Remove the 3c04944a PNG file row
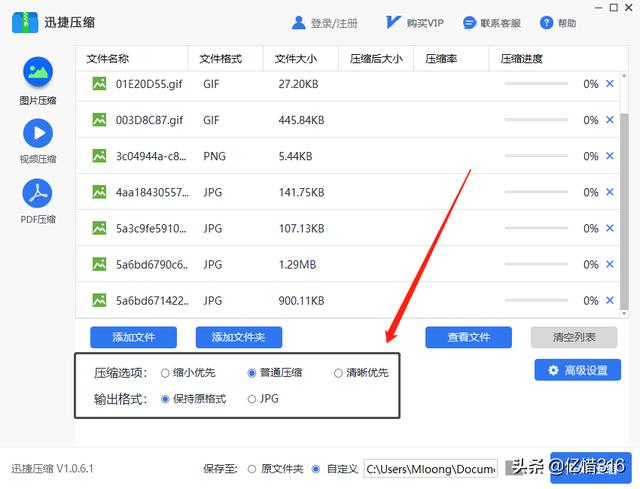Image resolution: width=640 pixels, height=489 pixels. pyautogui.click(x=610, y=156)
